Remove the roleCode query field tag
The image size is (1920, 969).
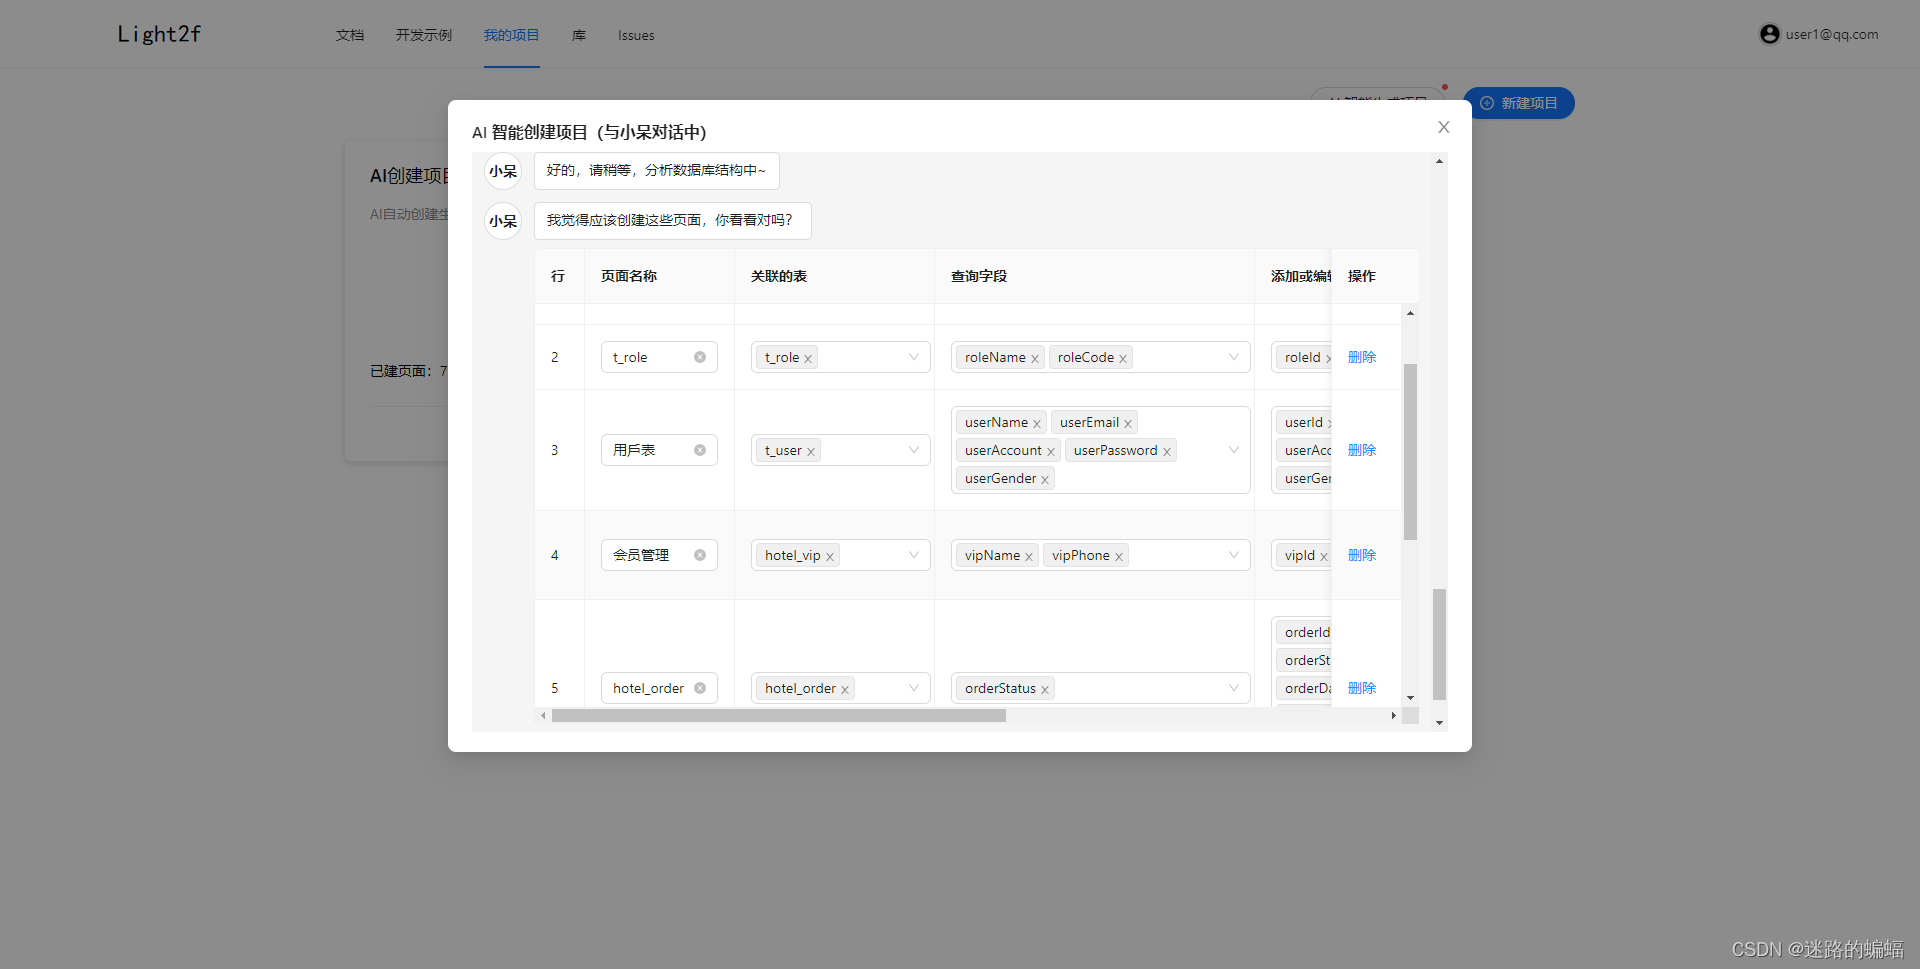click(x=1123, y=358)
